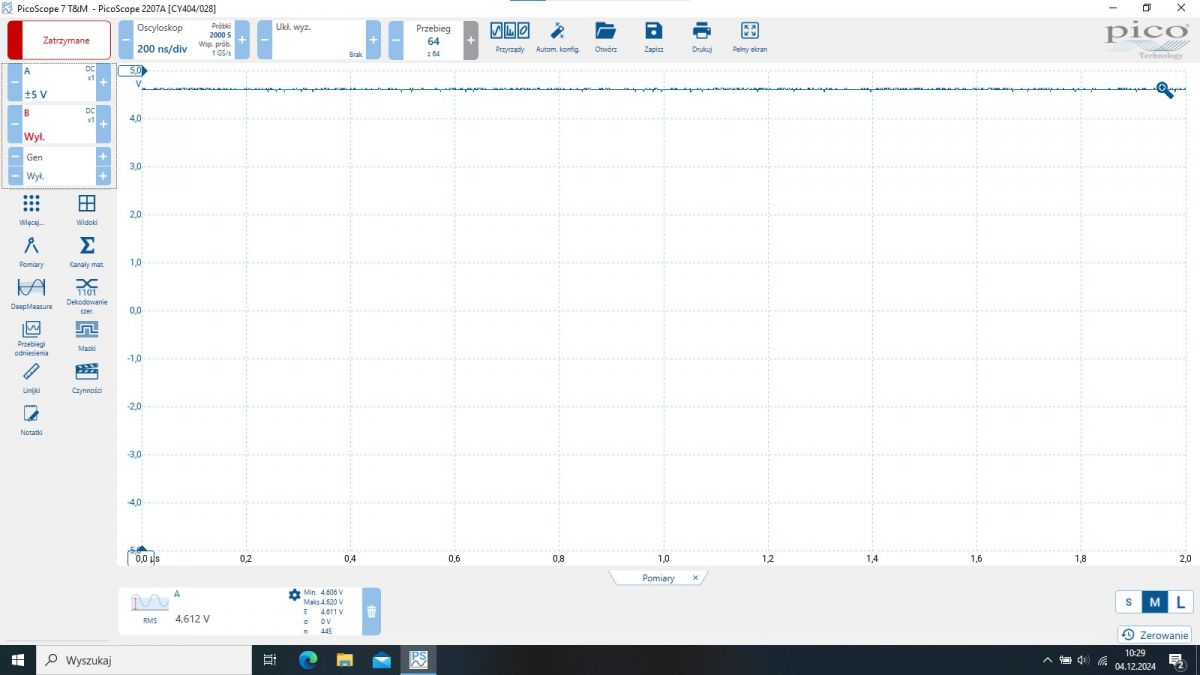Click minus on the Ukł. wyz. trigger control
The height and width of the screenshot is (675, 1200).
(264, 40)
